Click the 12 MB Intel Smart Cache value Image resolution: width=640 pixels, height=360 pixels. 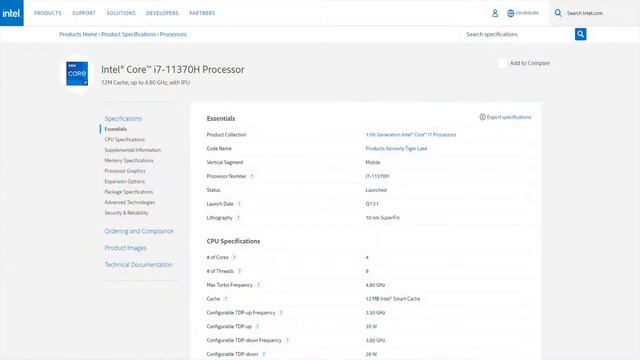click(393, 299)
